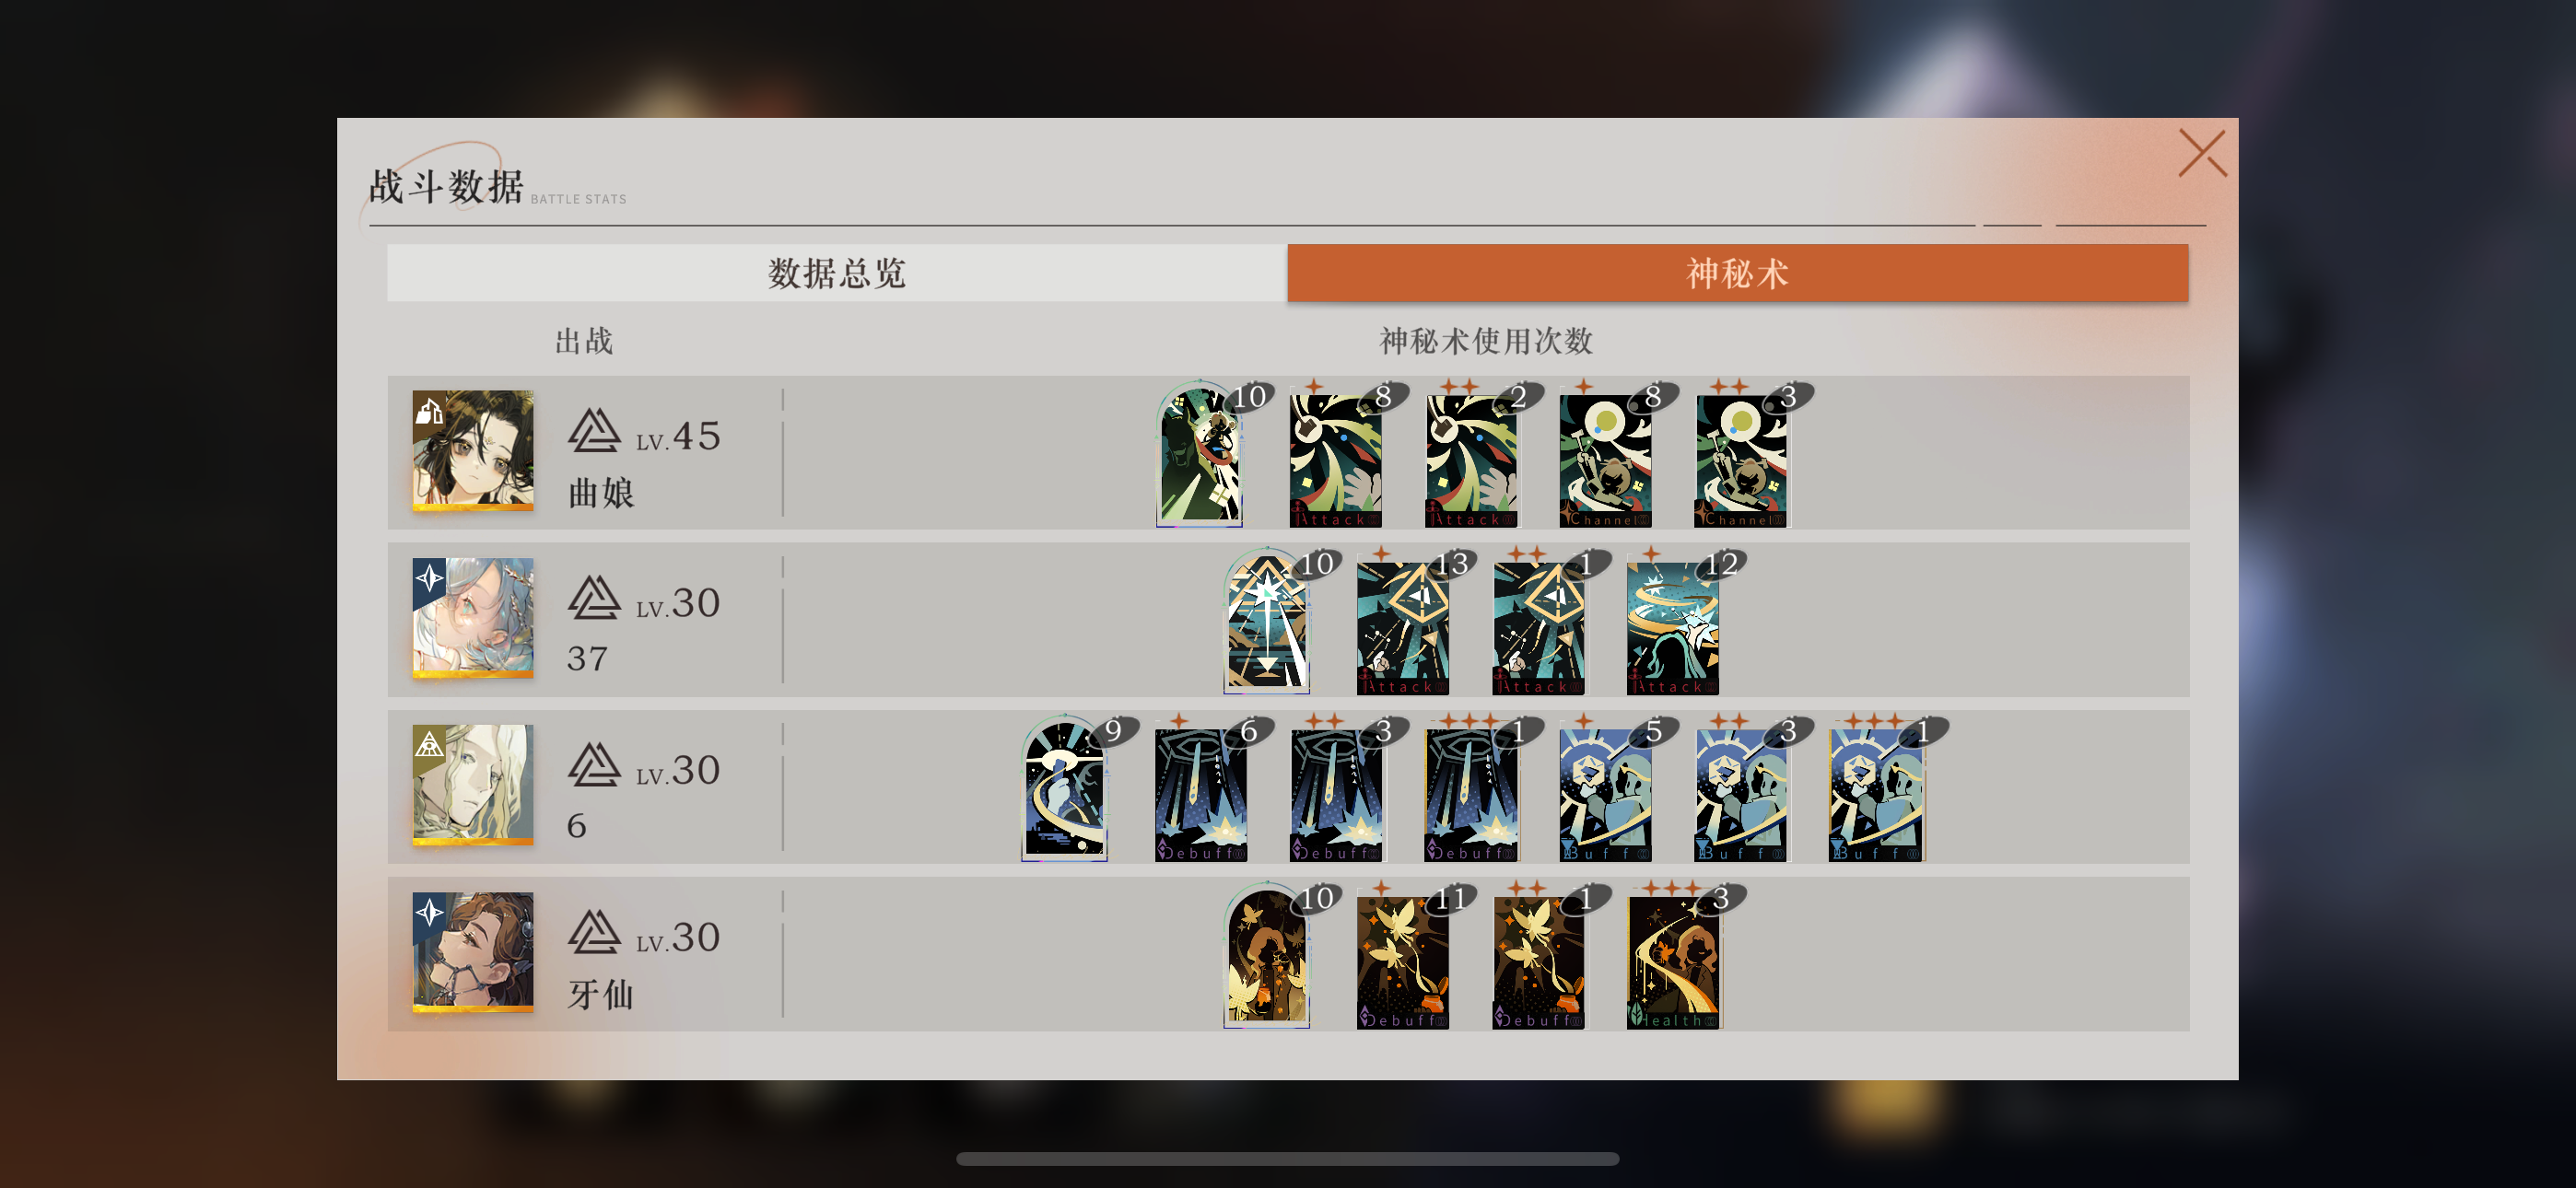This screenshot has height=1188, width=2576.
Task: Open character 6 portrait
Action: (473, 785)
